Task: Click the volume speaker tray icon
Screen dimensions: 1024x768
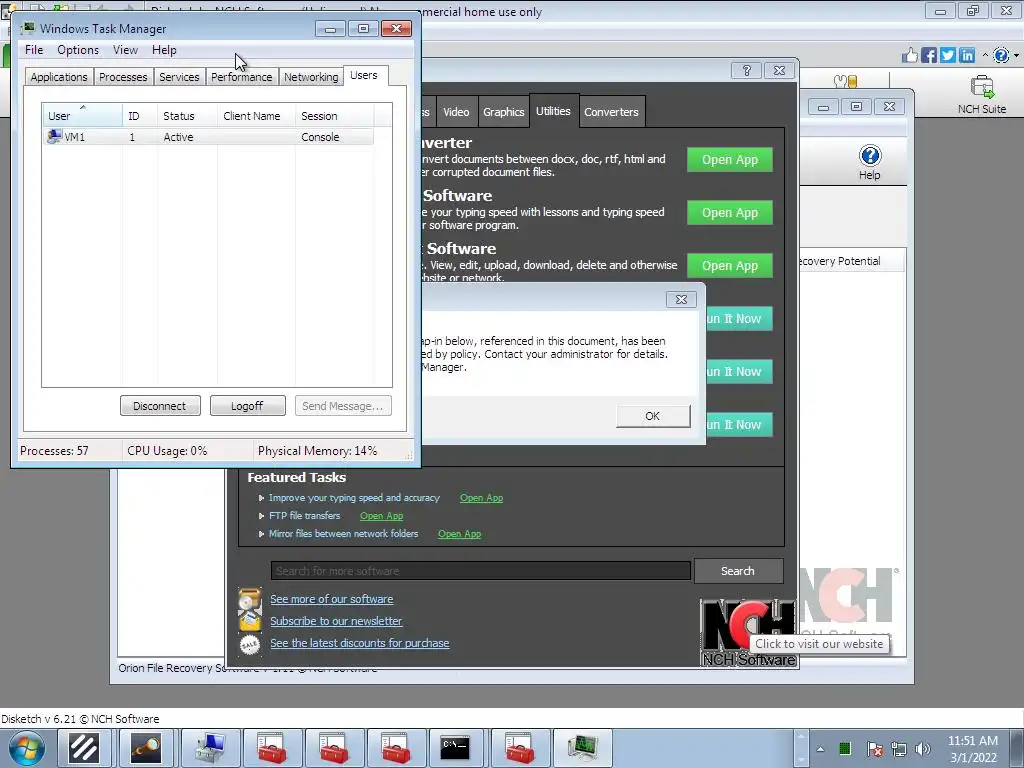Action: click(x=923, y=749)
